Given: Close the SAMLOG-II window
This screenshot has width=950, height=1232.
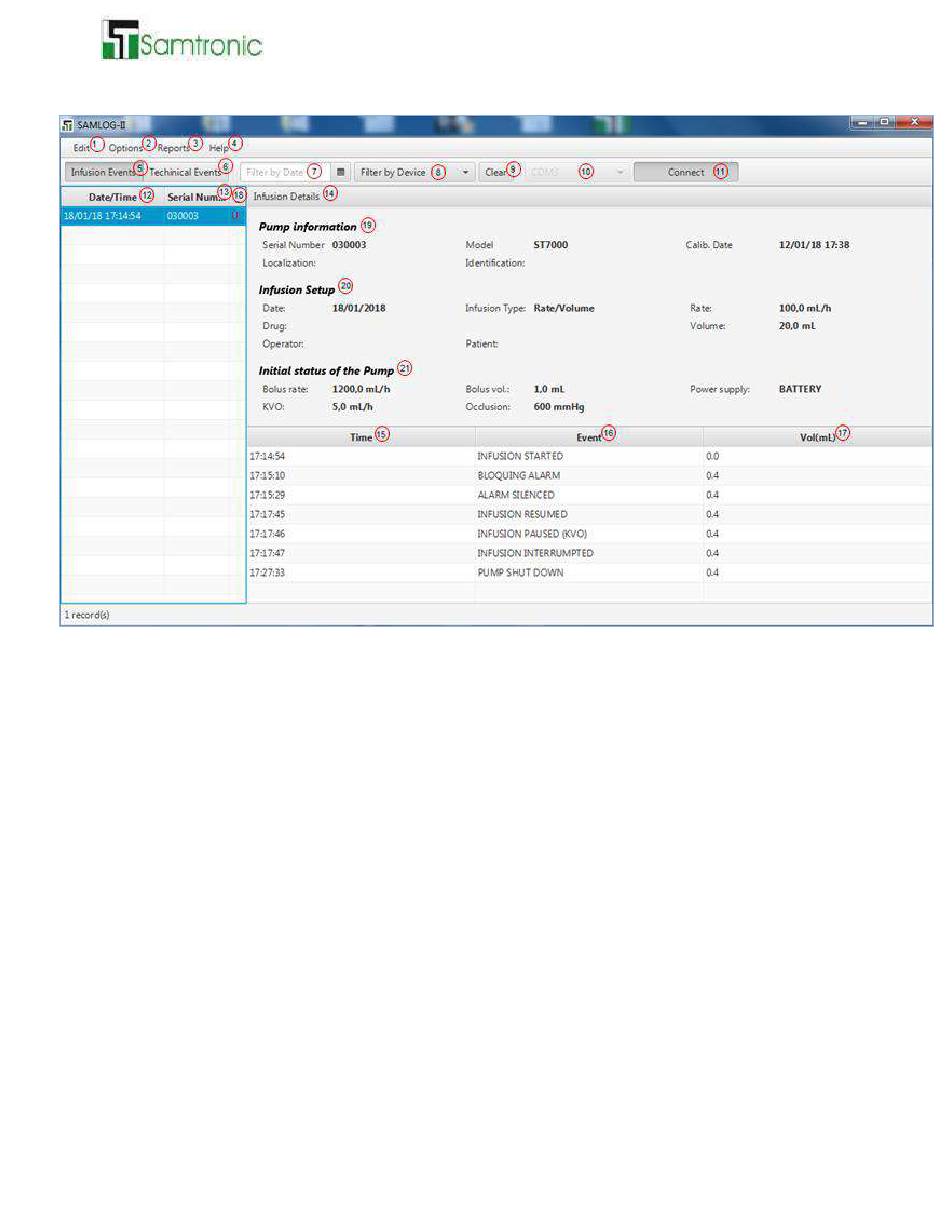Looking at the screenshot, I should [914, 122].
